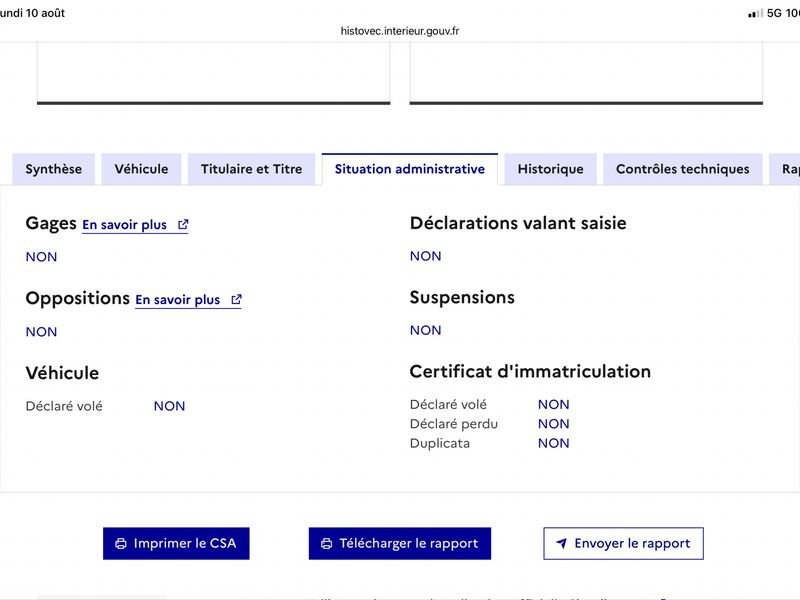Select the Déclarations valant saisie heading
Viewport: 800px width, 600px height.
tap(518, 223)
